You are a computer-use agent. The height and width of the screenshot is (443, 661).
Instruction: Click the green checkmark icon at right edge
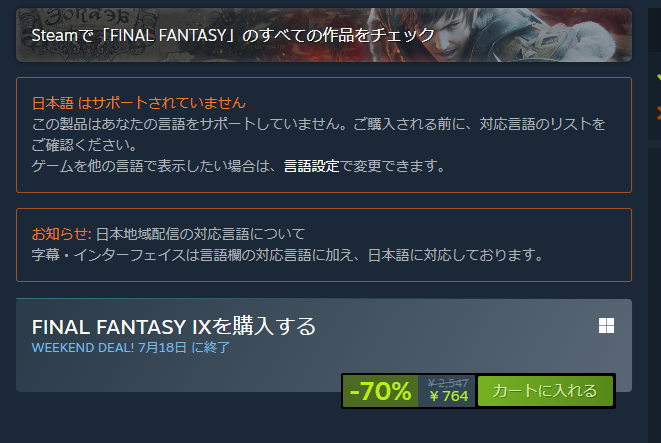pyautogui.click(x=658, y=78)
